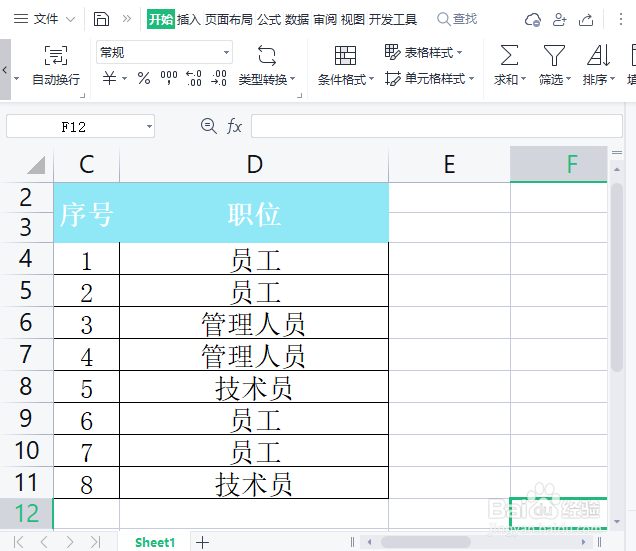Click the 员工 cell in row 4

coord(254,259)
